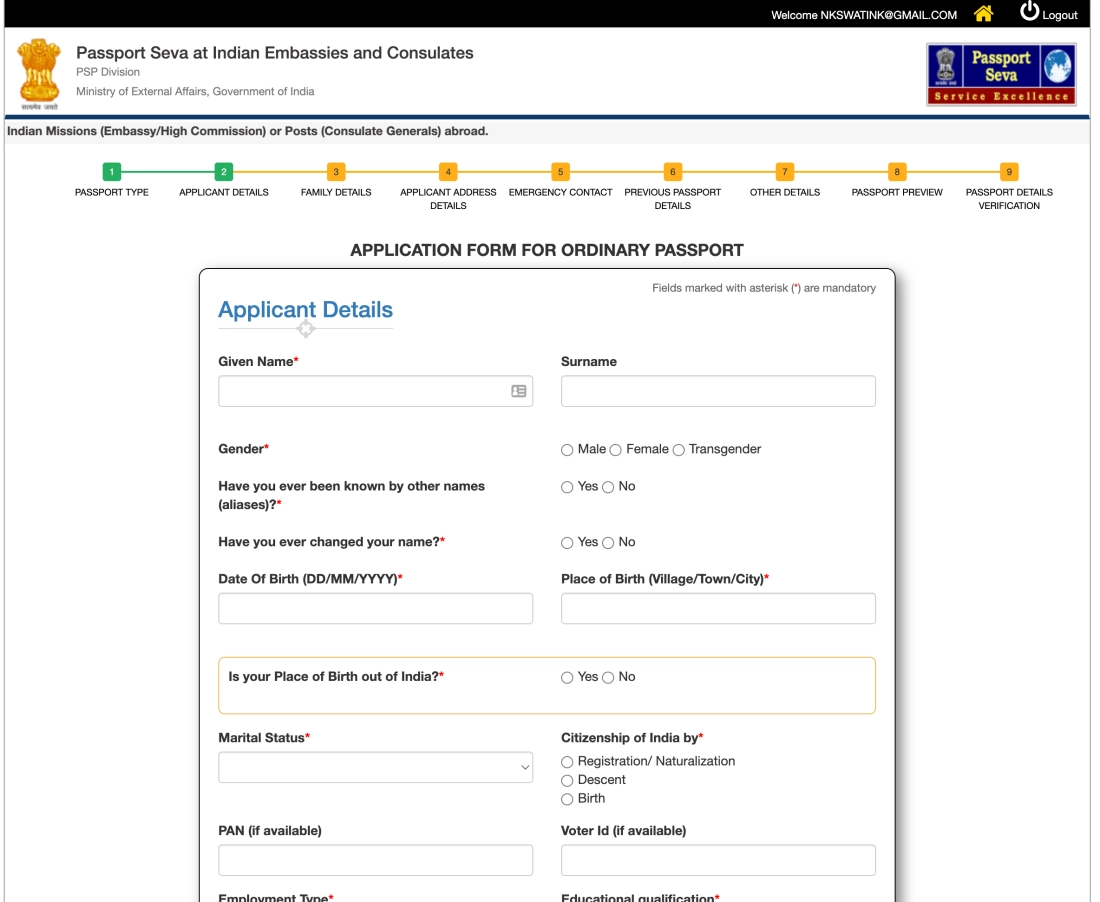Select Yes for ever changed your name
The image size is (1100, 902).
coord(567,543)
